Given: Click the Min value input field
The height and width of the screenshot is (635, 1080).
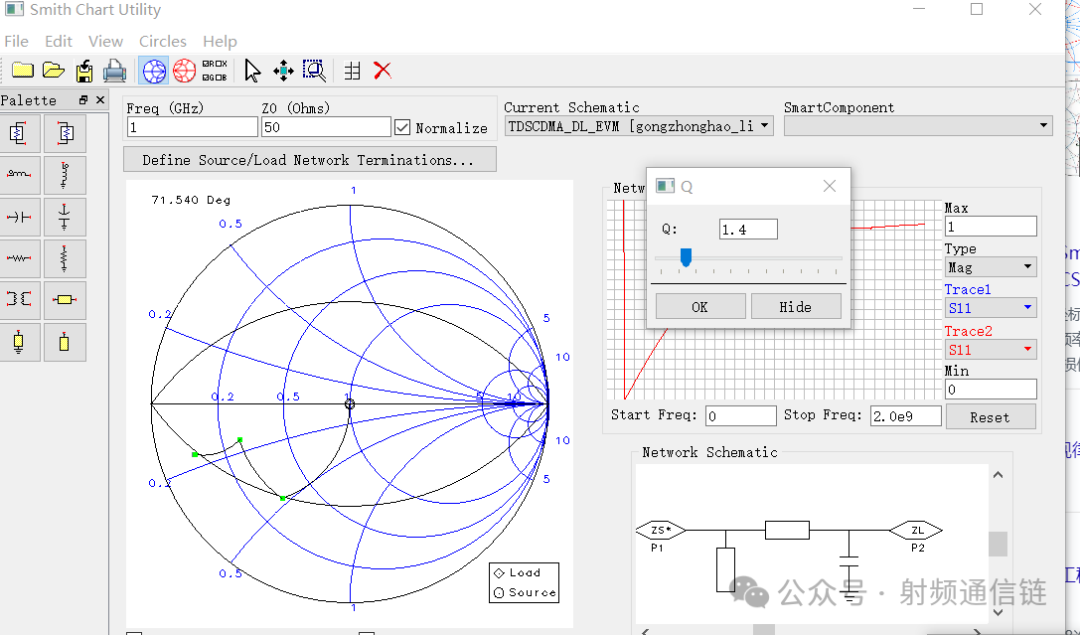Looking at the screenshot, I should tap(990, 389).
